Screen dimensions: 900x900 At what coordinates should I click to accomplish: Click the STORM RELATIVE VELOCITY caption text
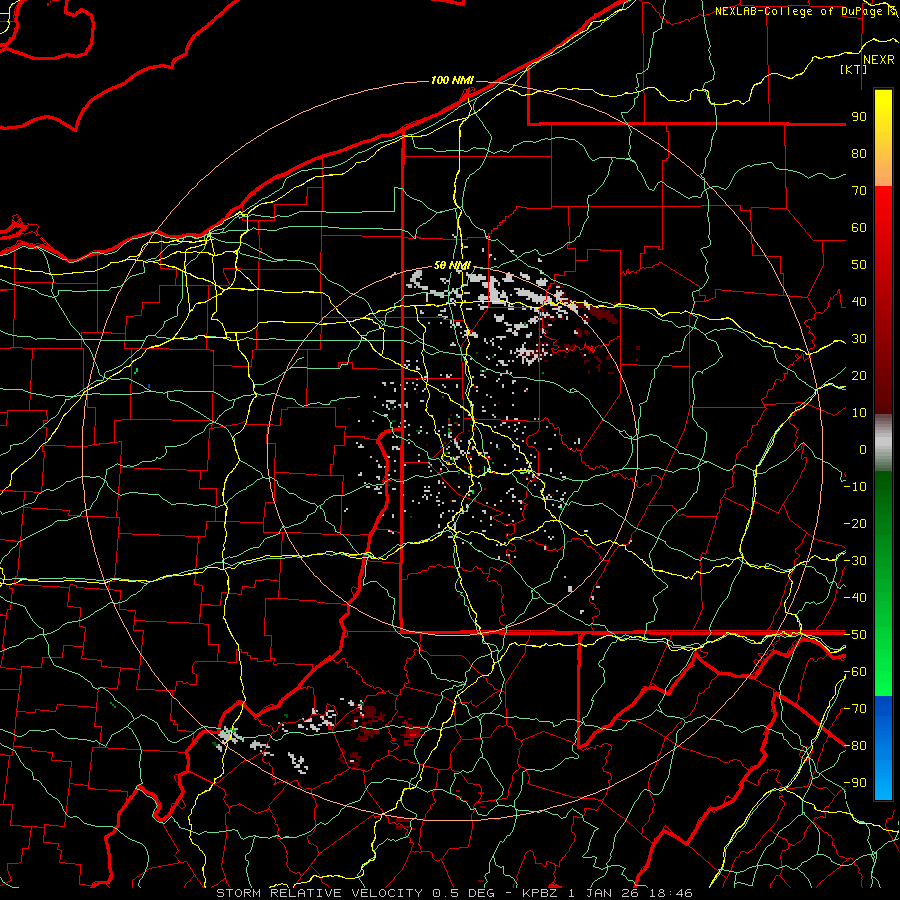click(x=321, y=893)
